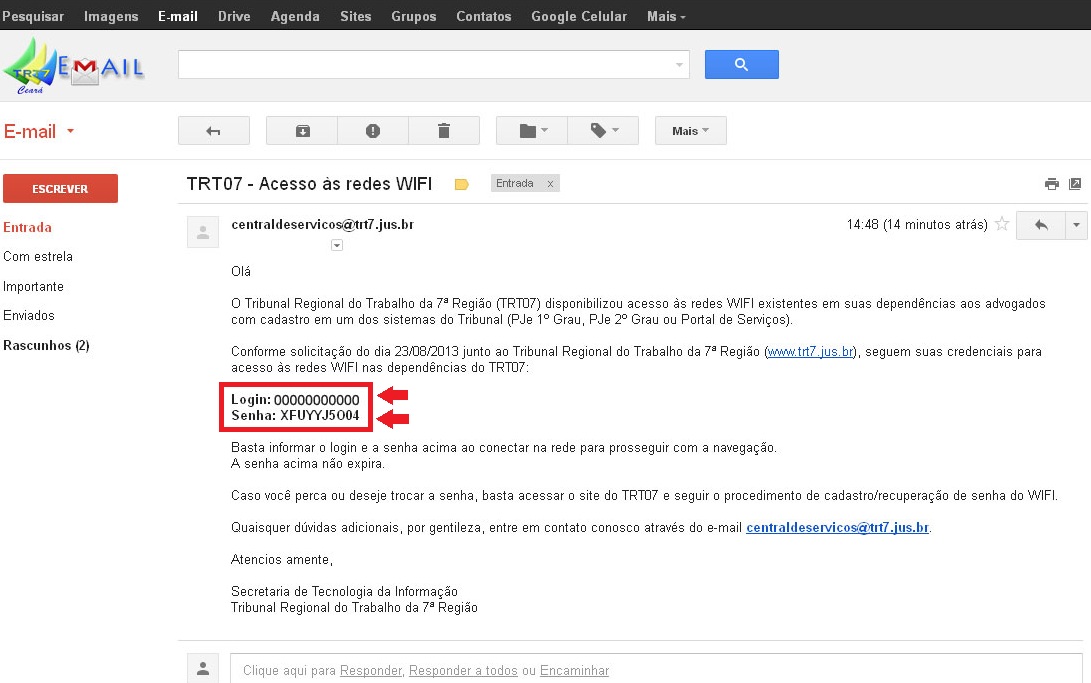
Task: Print the conversation with printer icon
Action: [1051, 184]
